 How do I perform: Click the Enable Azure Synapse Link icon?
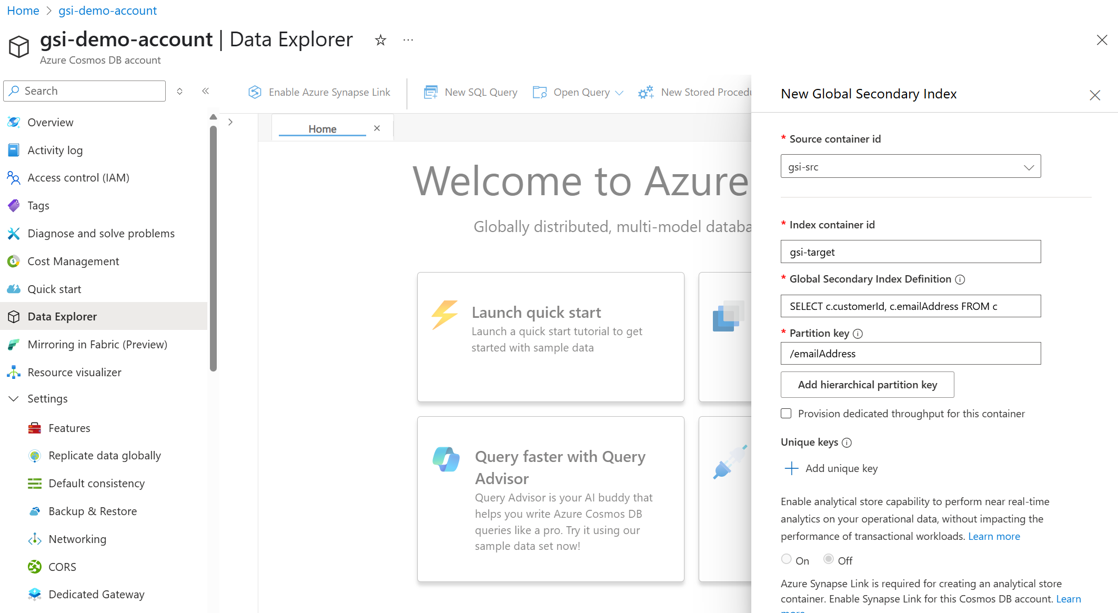pos(255,92)
